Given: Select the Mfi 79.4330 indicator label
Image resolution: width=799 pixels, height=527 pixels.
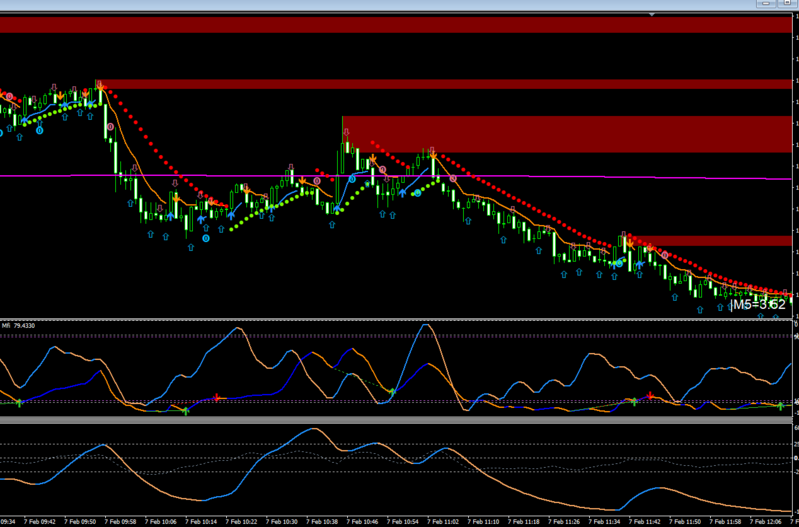Looking at the screenshot, I should pyautogui.click(x=19, y=325).
